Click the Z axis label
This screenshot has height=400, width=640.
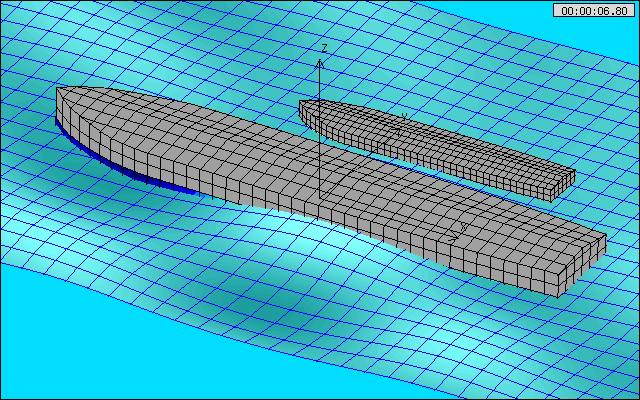(x=324, y=48)
